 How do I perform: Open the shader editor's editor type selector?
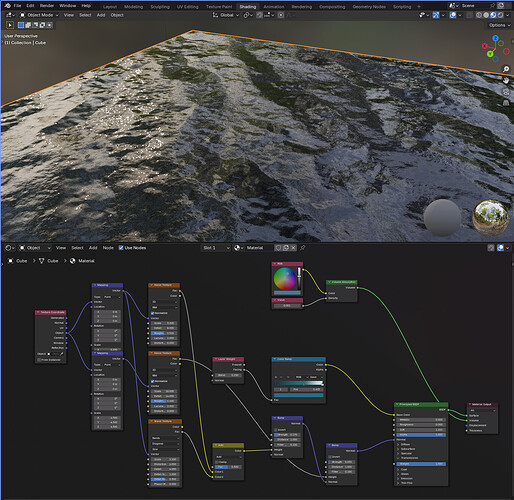(9, 248)
